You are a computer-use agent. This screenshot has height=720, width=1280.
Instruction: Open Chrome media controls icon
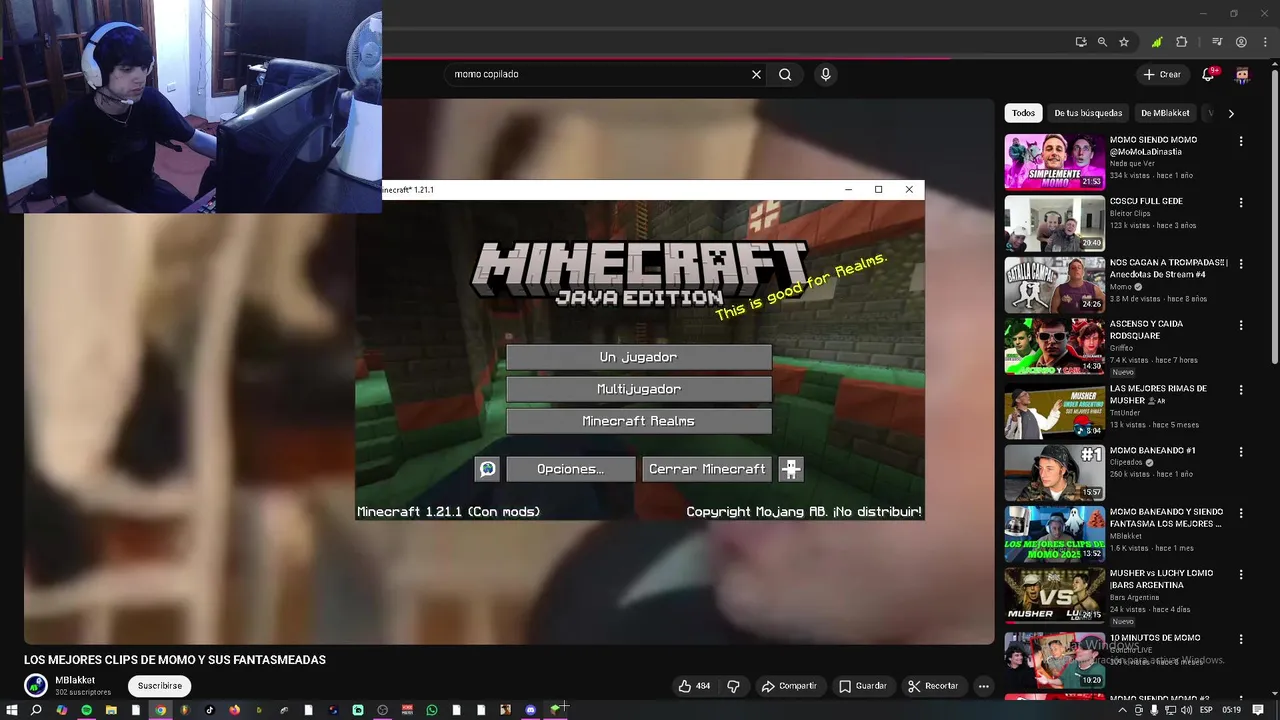pos(1217,42)
